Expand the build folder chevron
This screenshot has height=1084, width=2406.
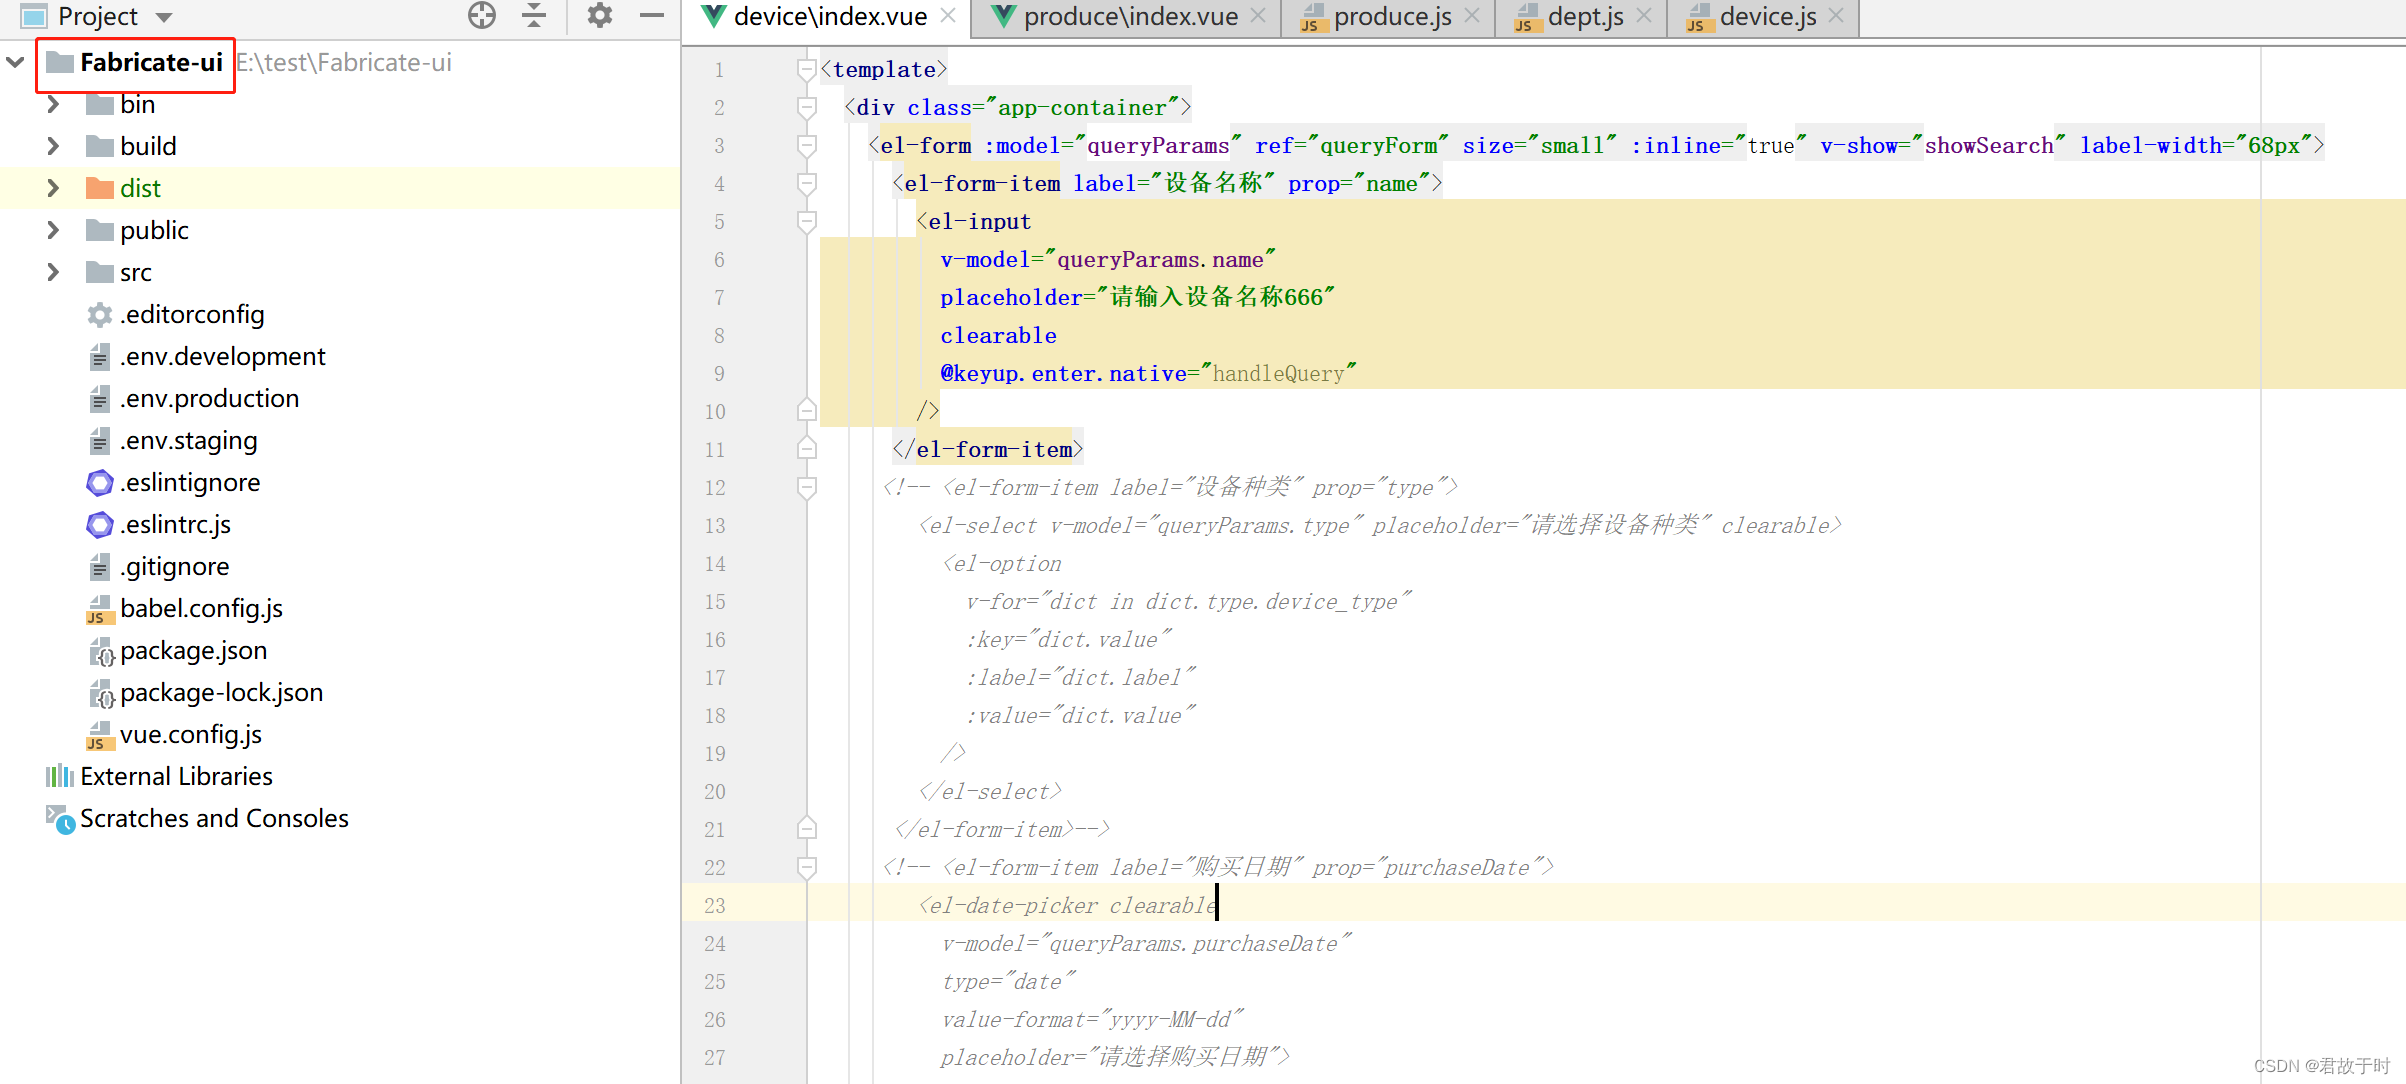point(53,146)
